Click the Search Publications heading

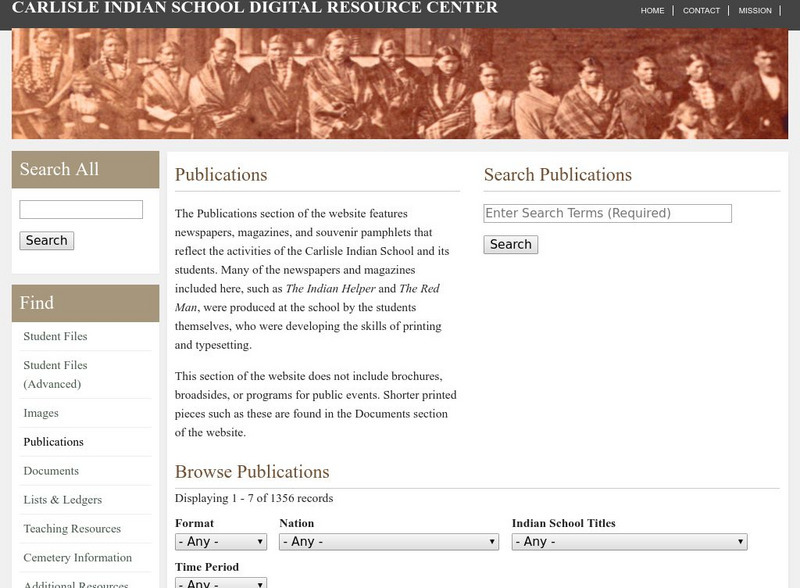click(x=558, y=175)
